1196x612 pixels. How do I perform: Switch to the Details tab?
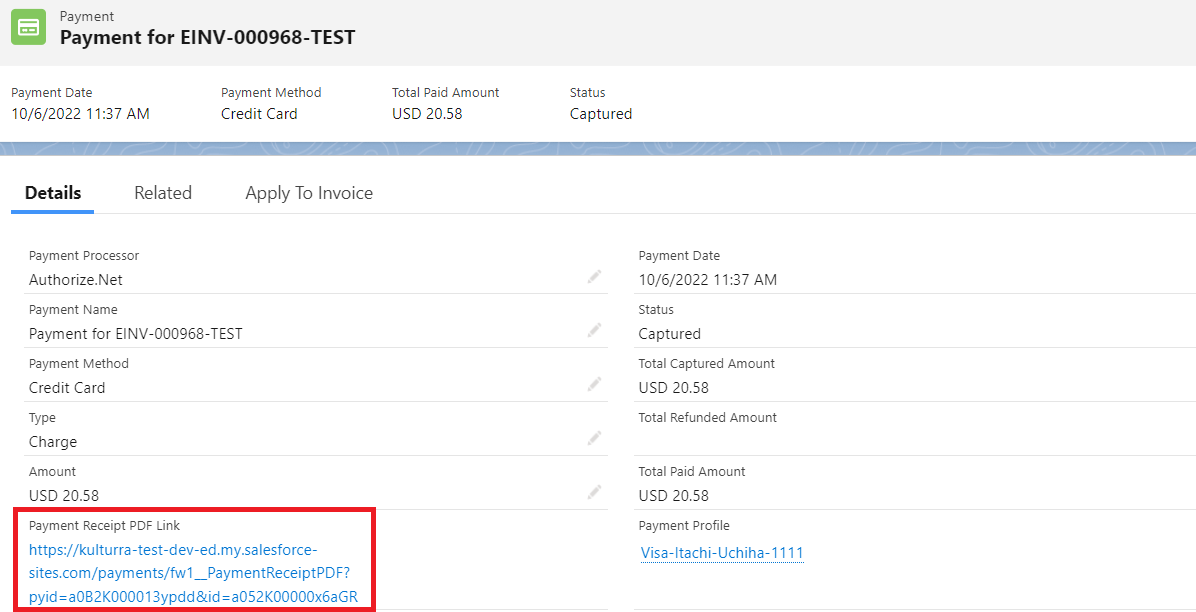point(53,193)
